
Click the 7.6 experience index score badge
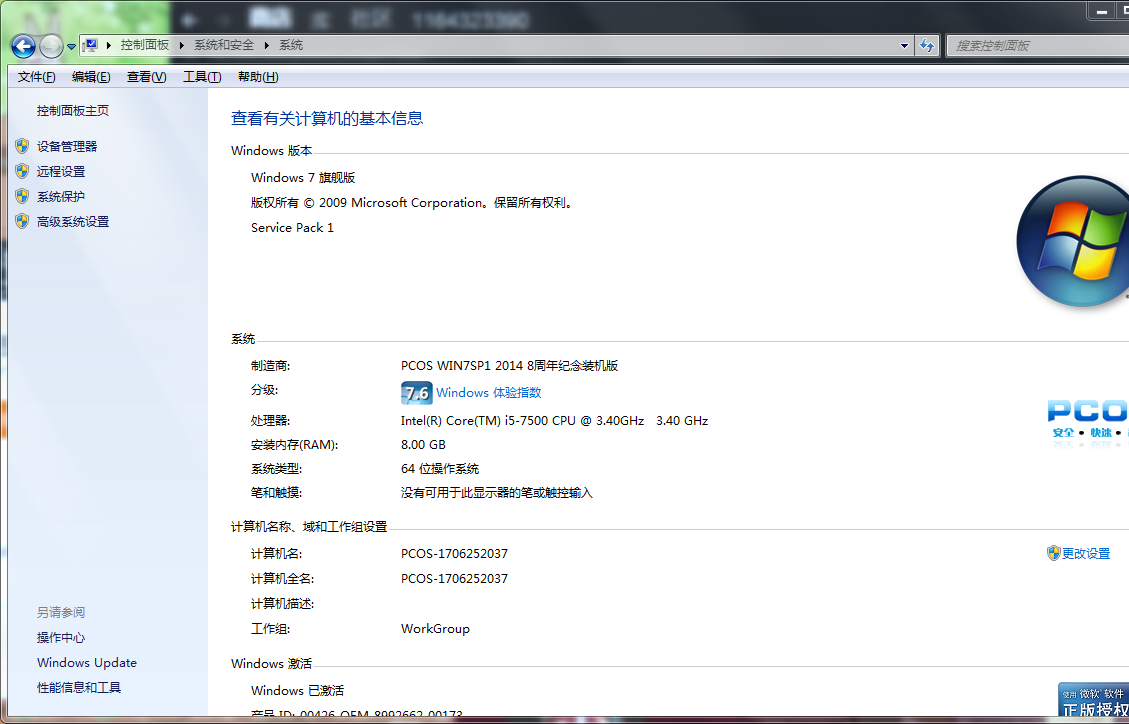416,393
